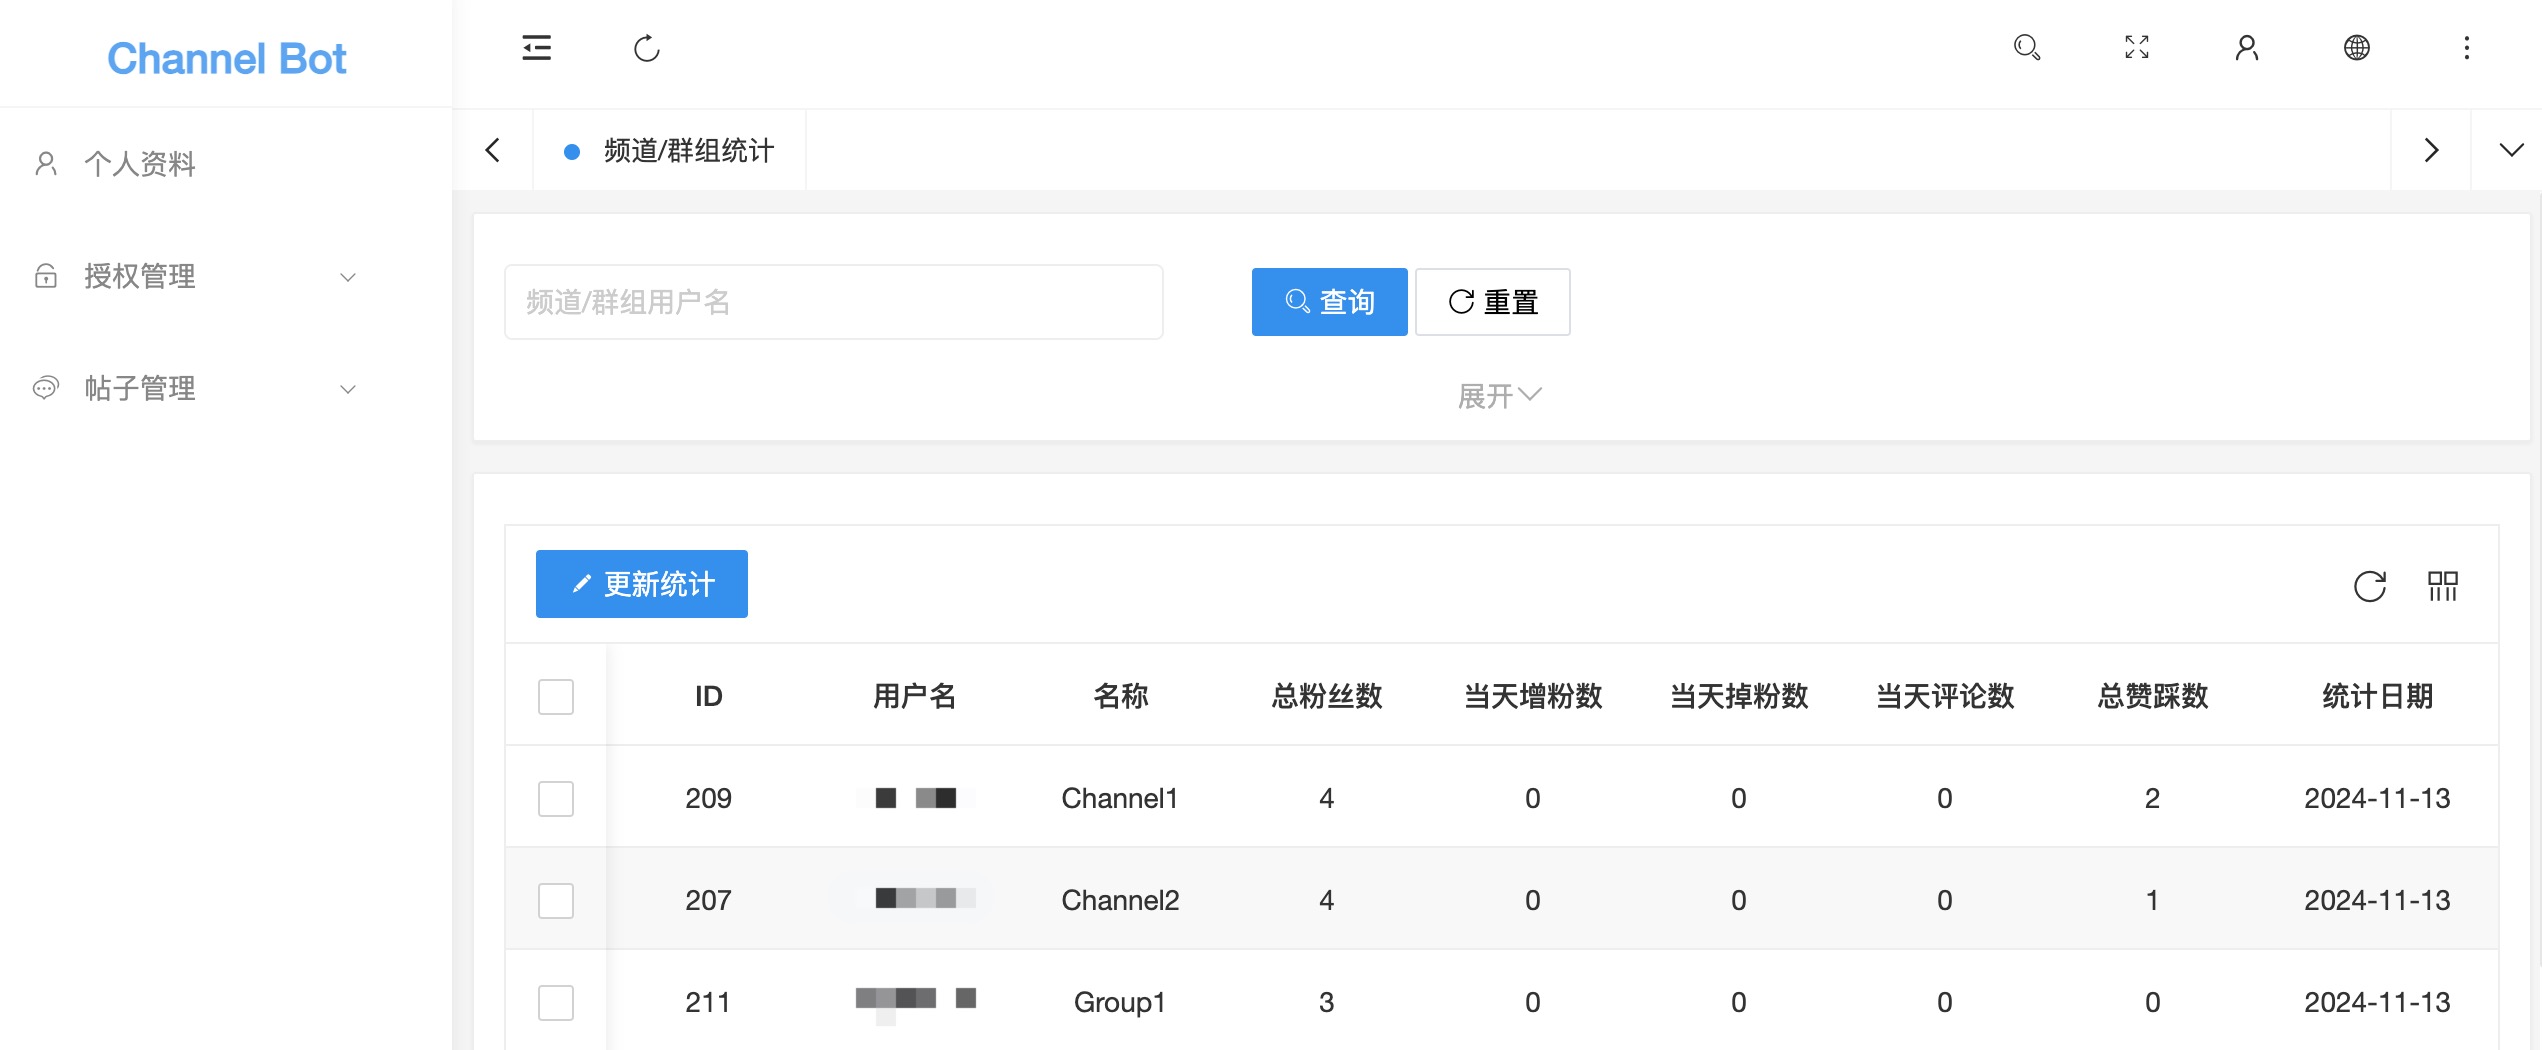This screenshot has height=1050, width=2542.
Task: Click the 个人资料 person icon
Action: 46,164
